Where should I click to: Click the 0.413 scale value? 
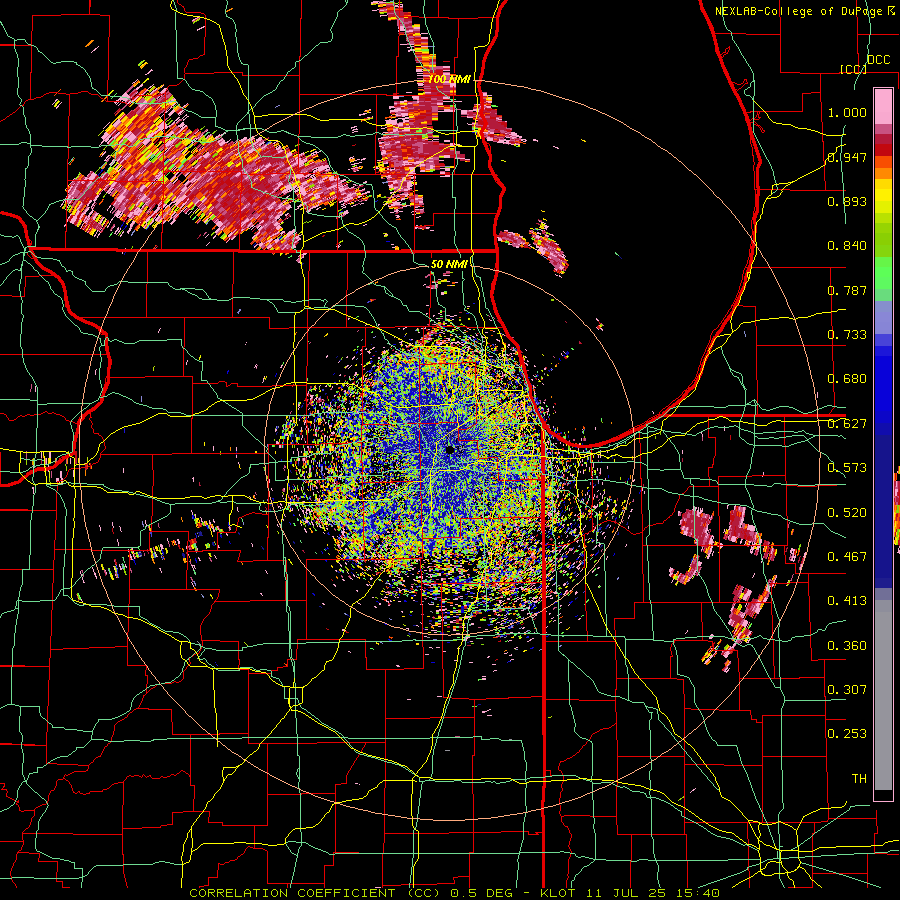click(847, 601)
